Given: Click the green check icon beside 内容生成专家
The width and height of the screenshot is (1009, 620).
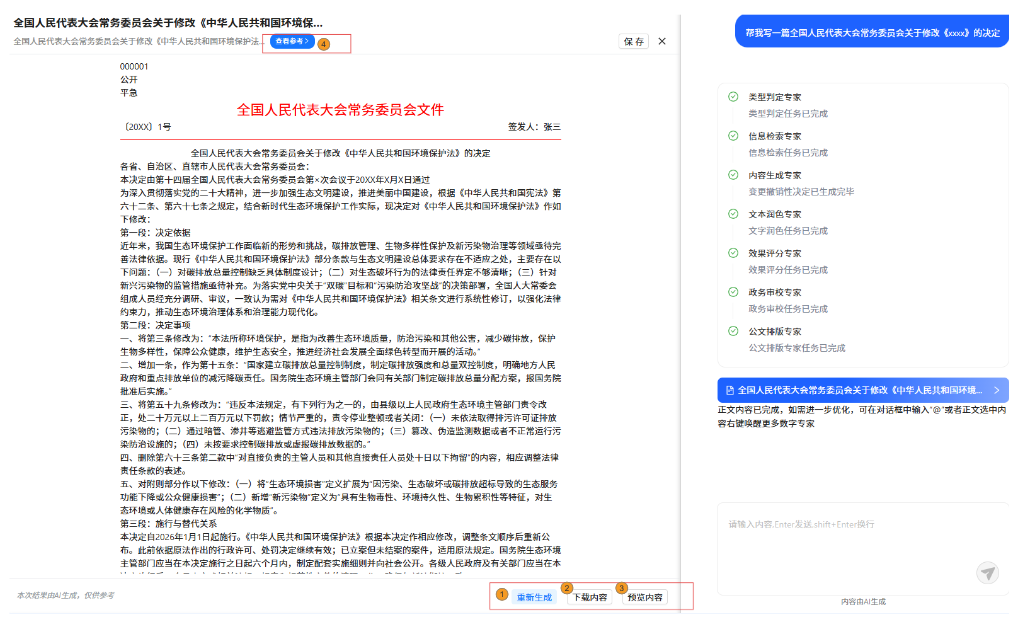Looking at the screenshot, I should tap(733, 175).
